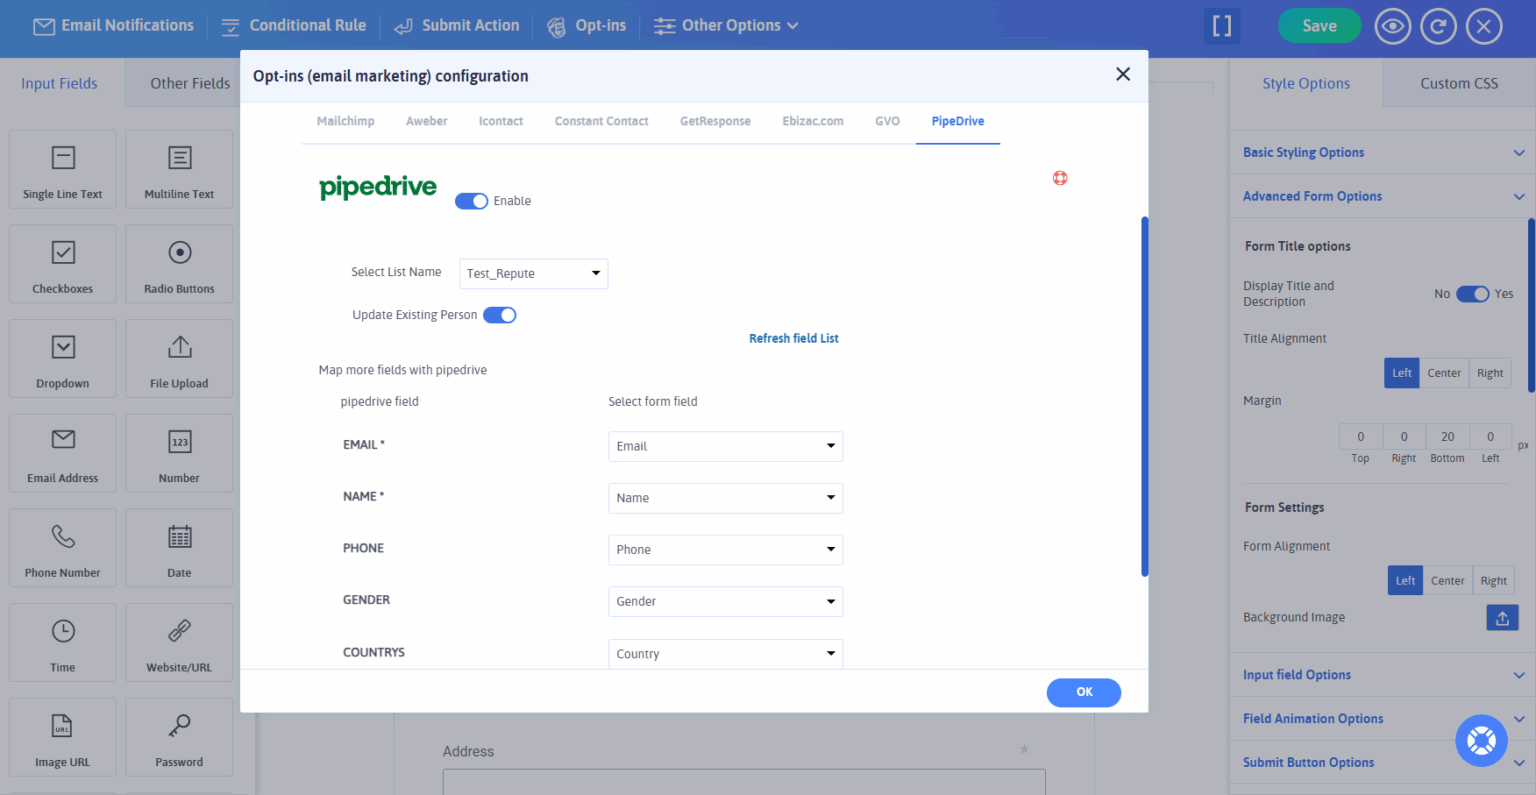Open Email Notifications settings
The height and width of the screenshot is (795, 1536).
point(114,26)
